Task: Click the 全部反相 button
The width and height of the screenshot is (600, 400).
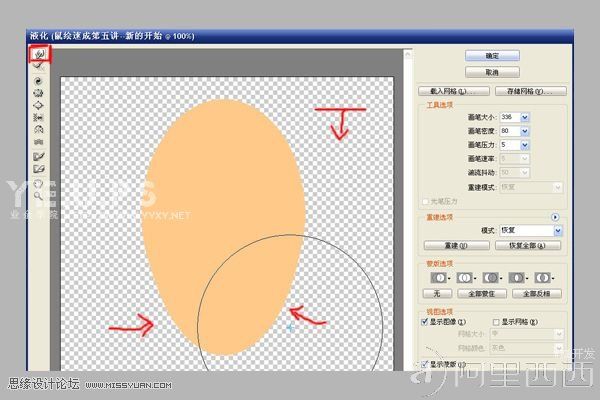Action: pos(537,294)
